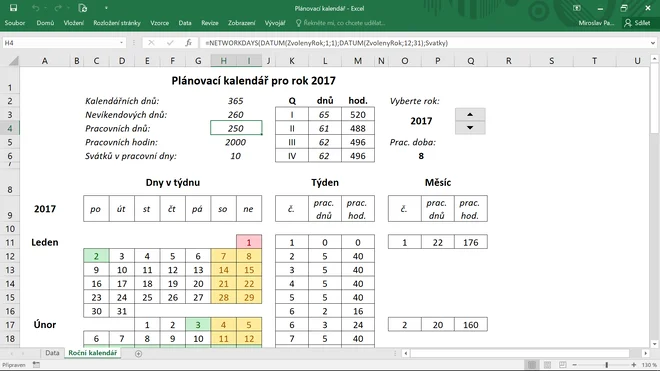Add a new sheet with plus icon
Screen dimensions: 660x371
click(x=138, y=353)
